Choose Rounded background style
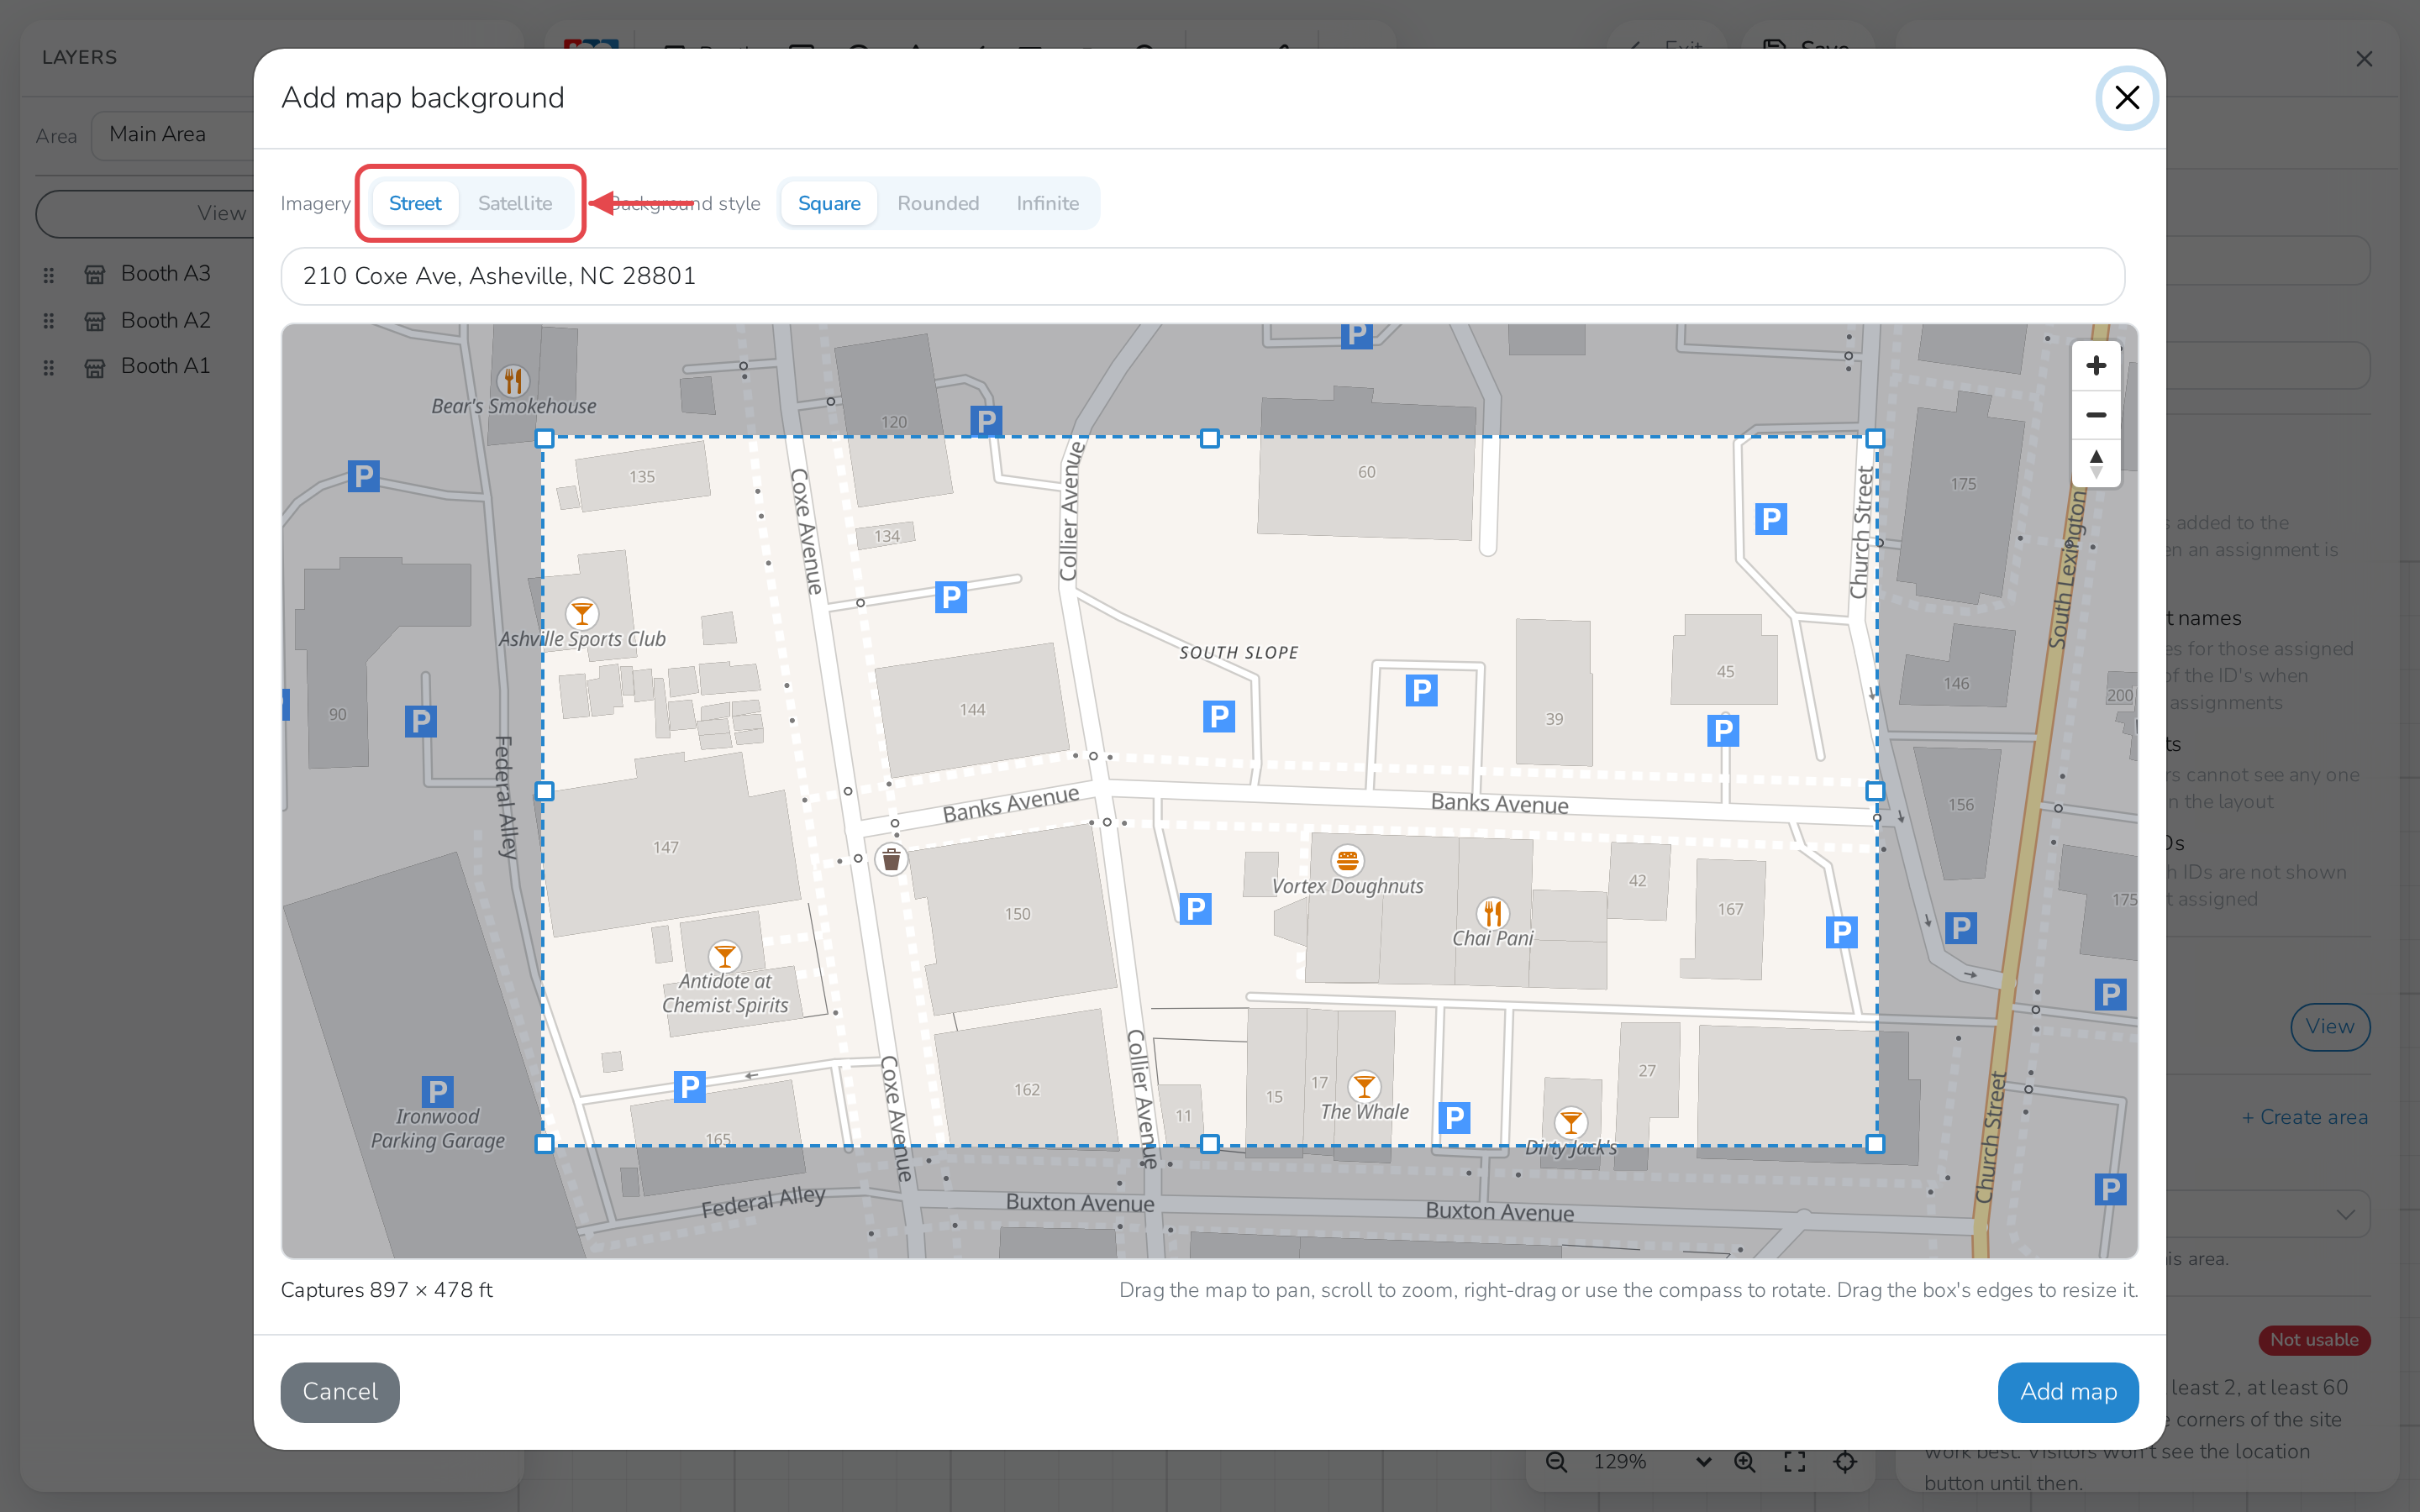This screenshot has width=2420, height=1512. (x=937, y=203)
